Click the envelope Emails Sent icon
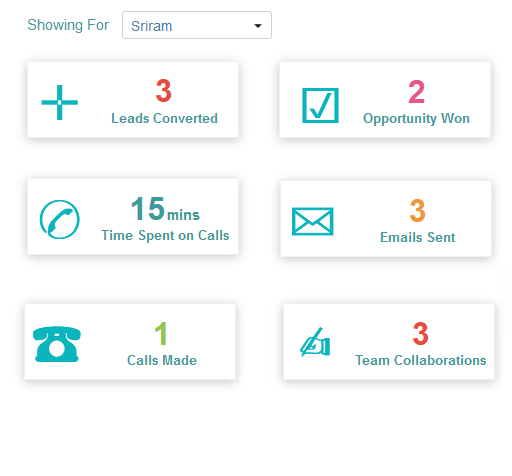Viewport: 512px width, 476px height. [313, 221]
